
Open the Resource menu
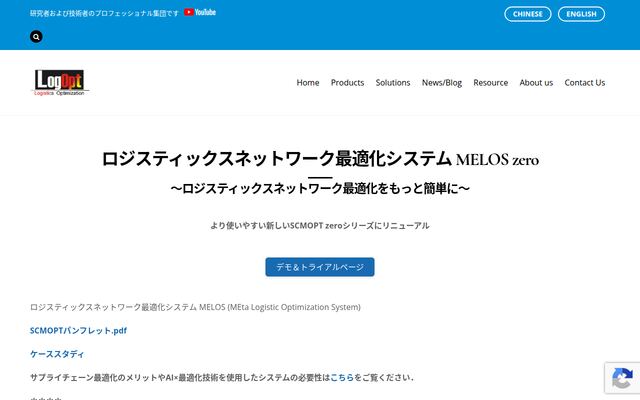[491, 82]
